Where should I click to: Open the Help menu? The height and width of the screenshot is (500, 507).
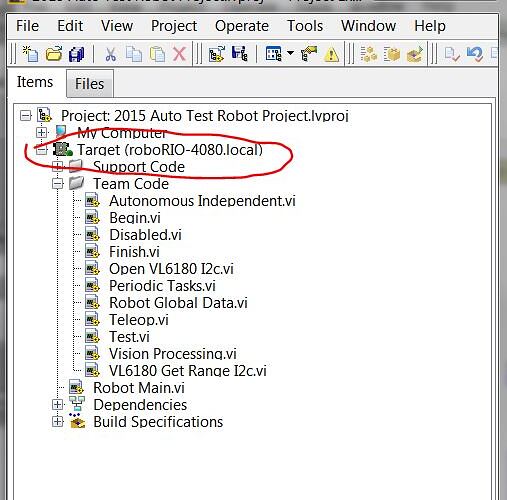430,26
